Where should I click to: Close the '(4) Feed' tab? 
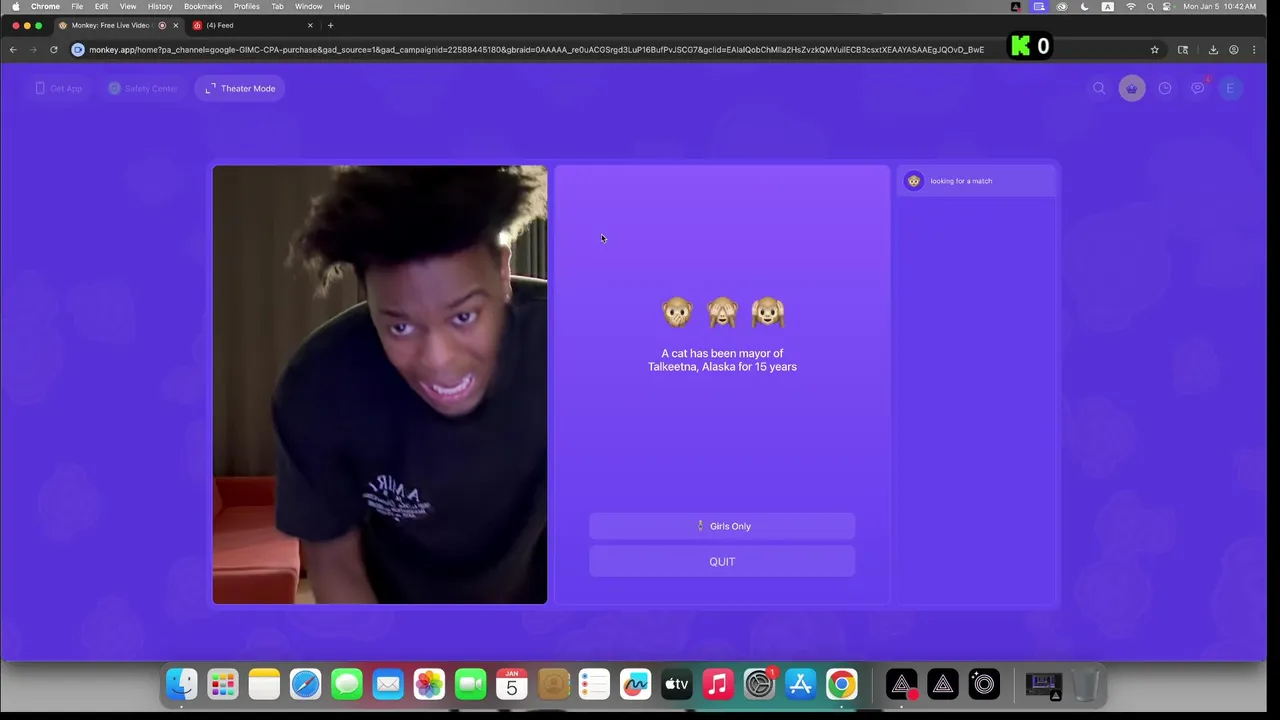(x=310, y=25)
